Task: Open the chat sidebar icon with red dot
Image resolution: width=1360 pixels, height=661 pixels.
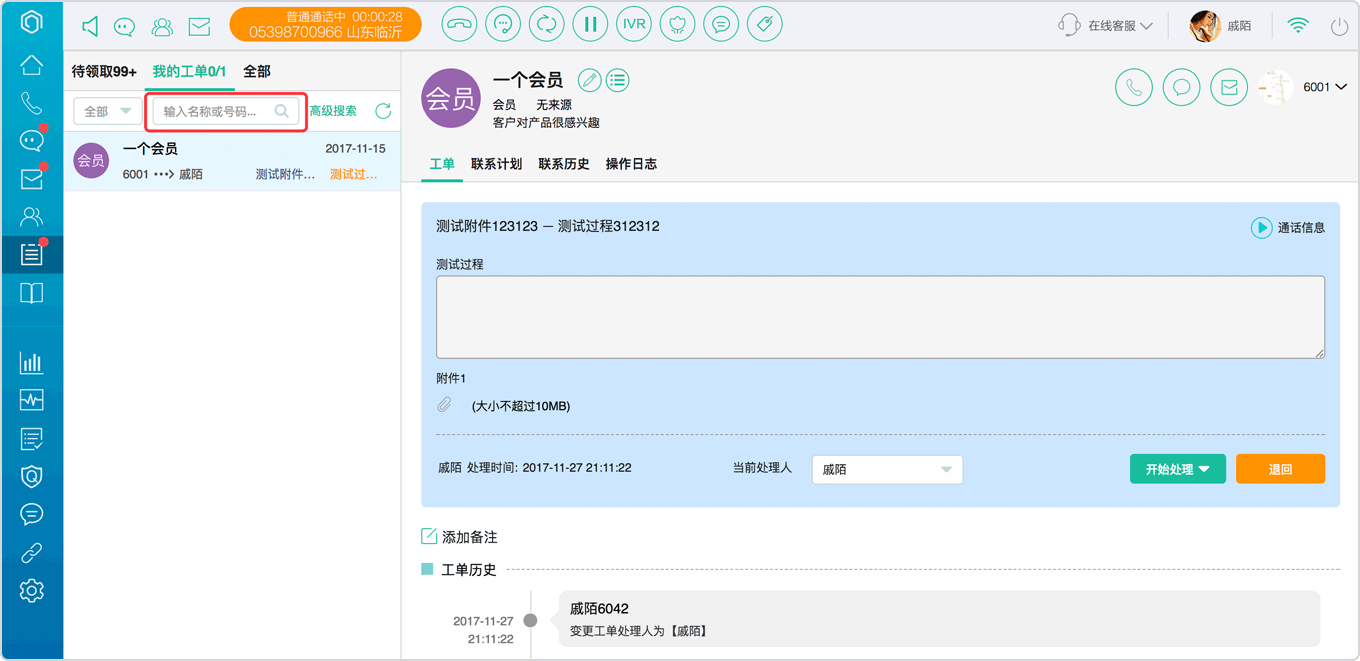Action: [32, 141]
